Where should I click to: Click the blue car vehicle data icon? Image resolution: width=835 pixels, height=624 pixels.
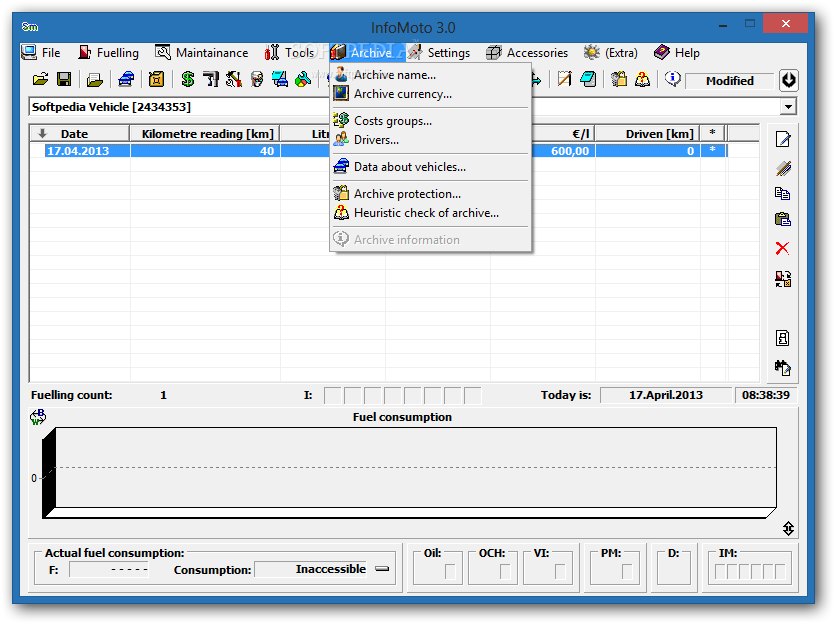tap(126, 80)
